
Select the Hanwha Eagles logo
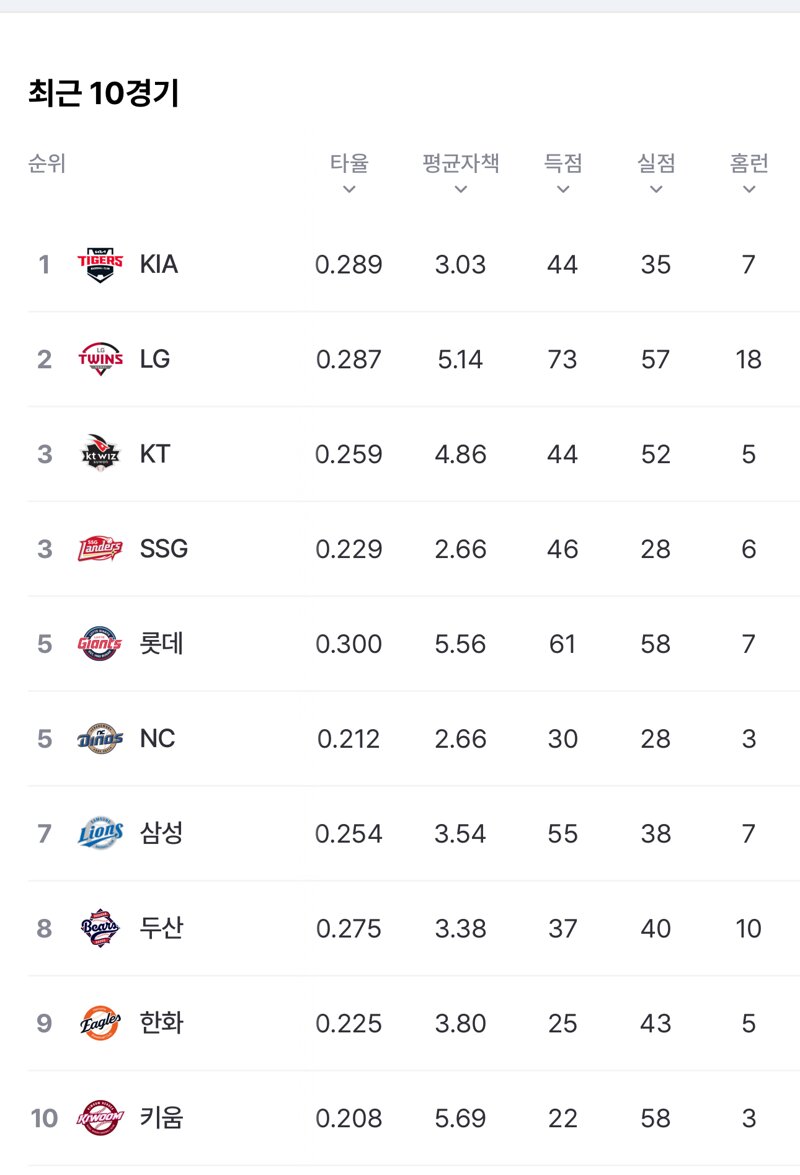[100, 1023]
